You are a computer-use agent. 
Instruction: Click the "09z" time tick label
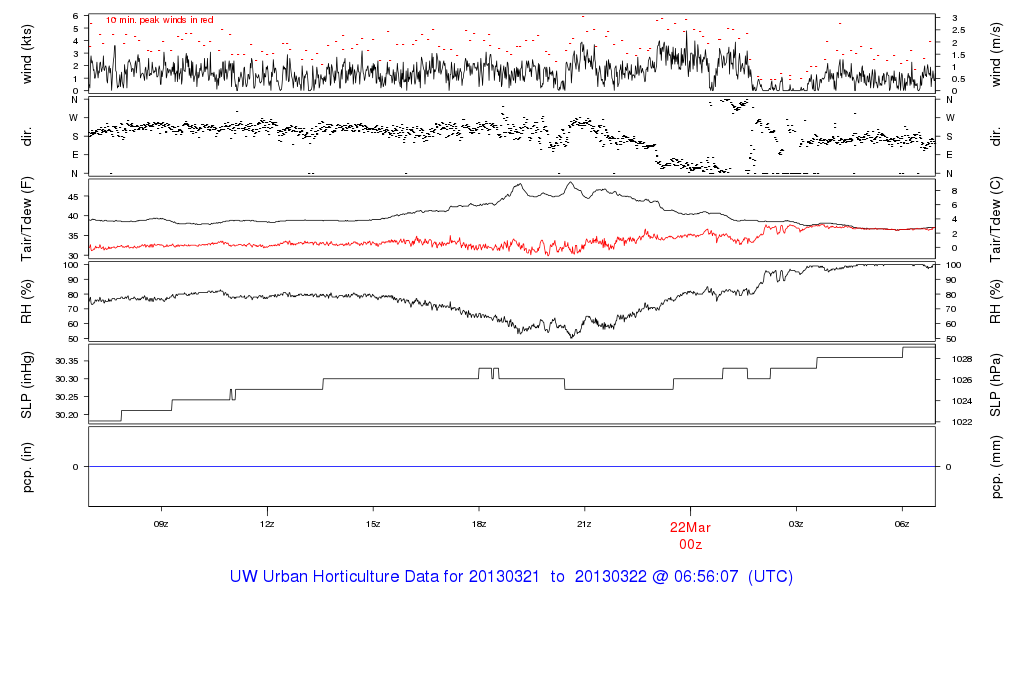pos(161,524)
